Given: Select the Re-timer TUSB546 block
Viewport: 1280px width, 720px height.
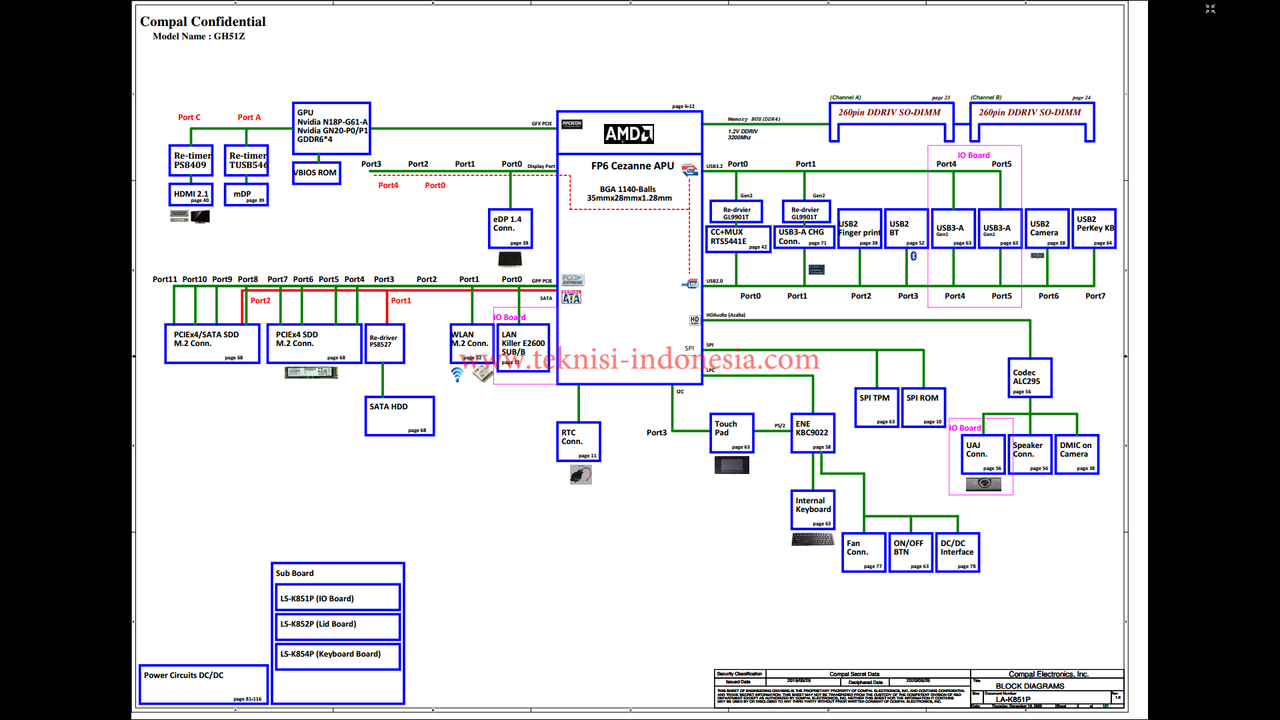Looking at the screenshot, I should [246, 160].
